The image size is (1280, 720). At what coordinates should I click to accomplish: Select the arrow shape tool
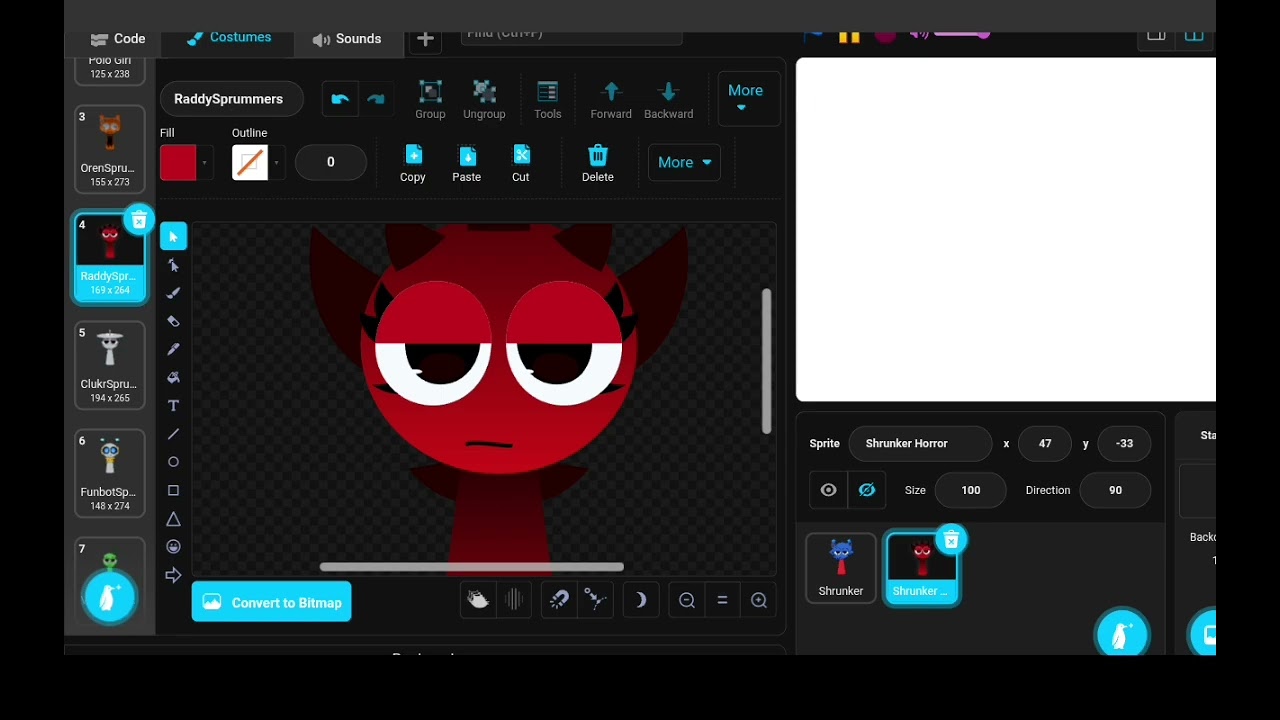(173, 575)
